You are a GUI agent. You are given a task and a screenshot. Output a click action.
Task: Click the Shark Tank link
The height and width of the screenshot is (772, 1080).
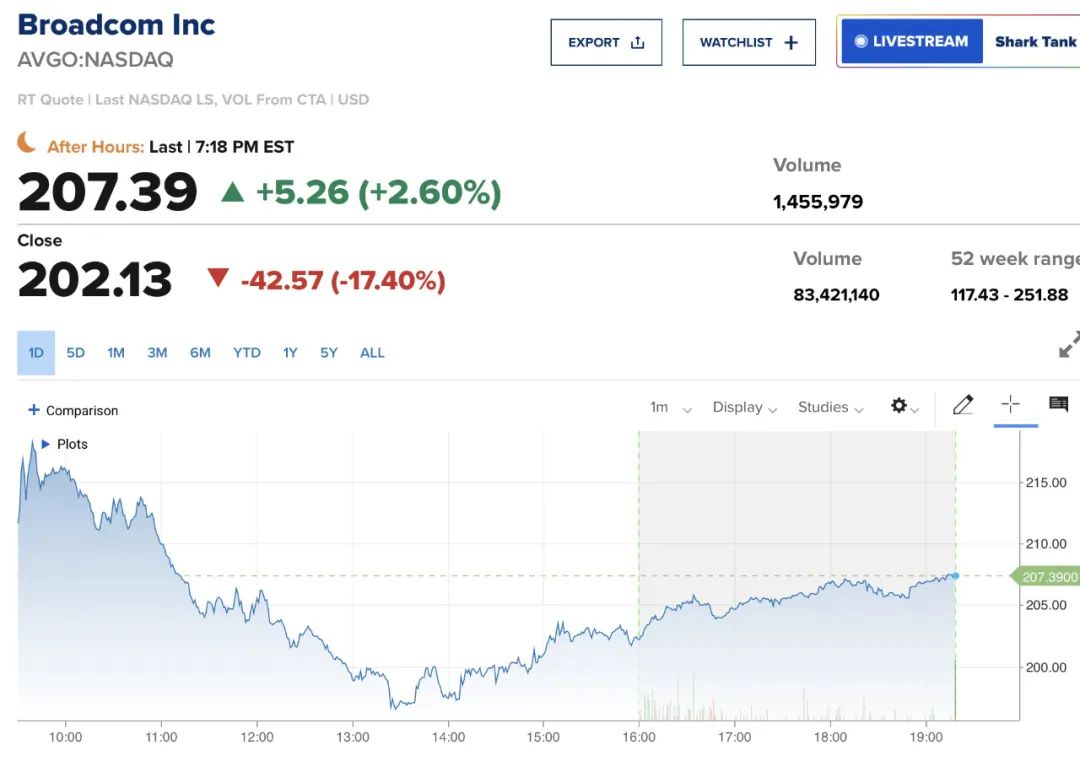pyautogui.click(x=1035, y=42)
